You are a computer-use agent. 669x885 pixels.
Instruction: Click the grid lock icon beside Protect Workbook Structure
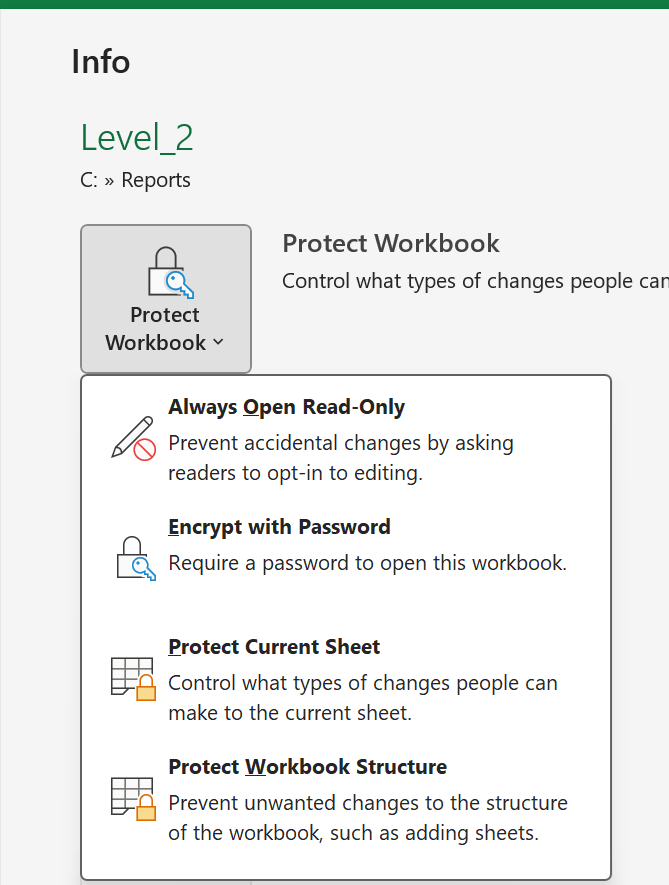click(x=134, y=799)
